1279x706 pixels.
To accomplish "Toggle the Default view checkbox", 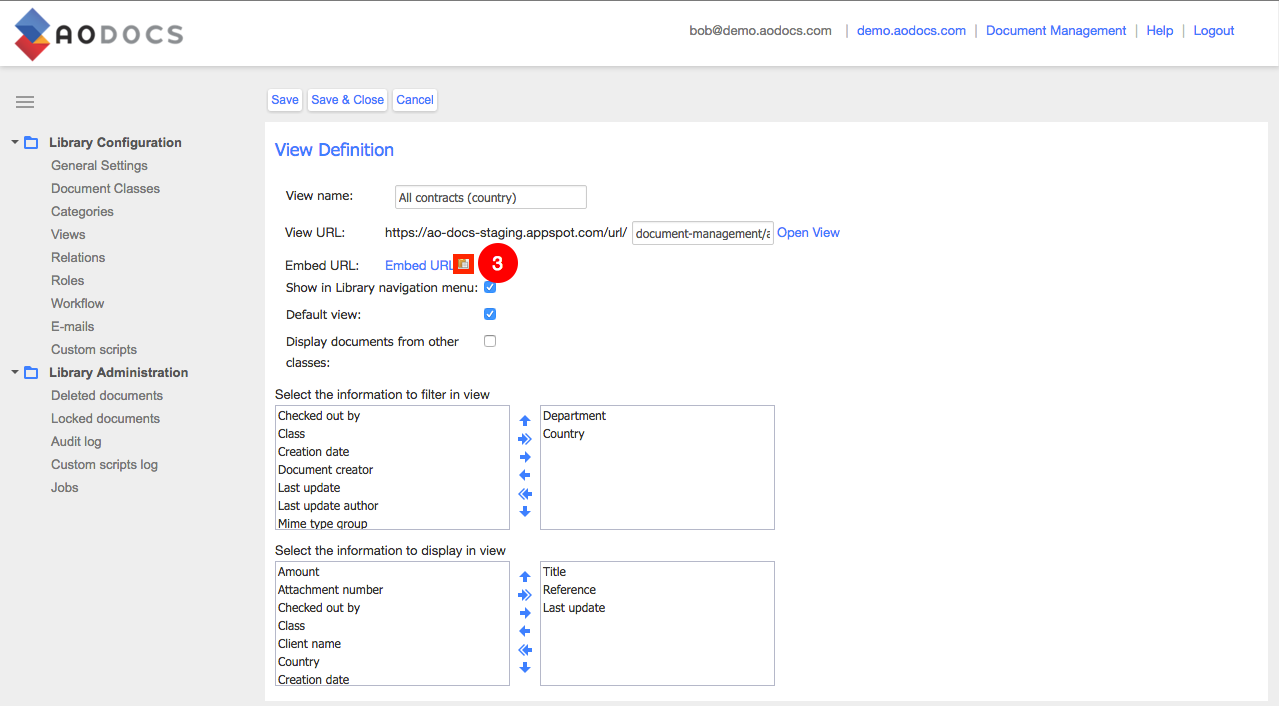I will (490, 314).
